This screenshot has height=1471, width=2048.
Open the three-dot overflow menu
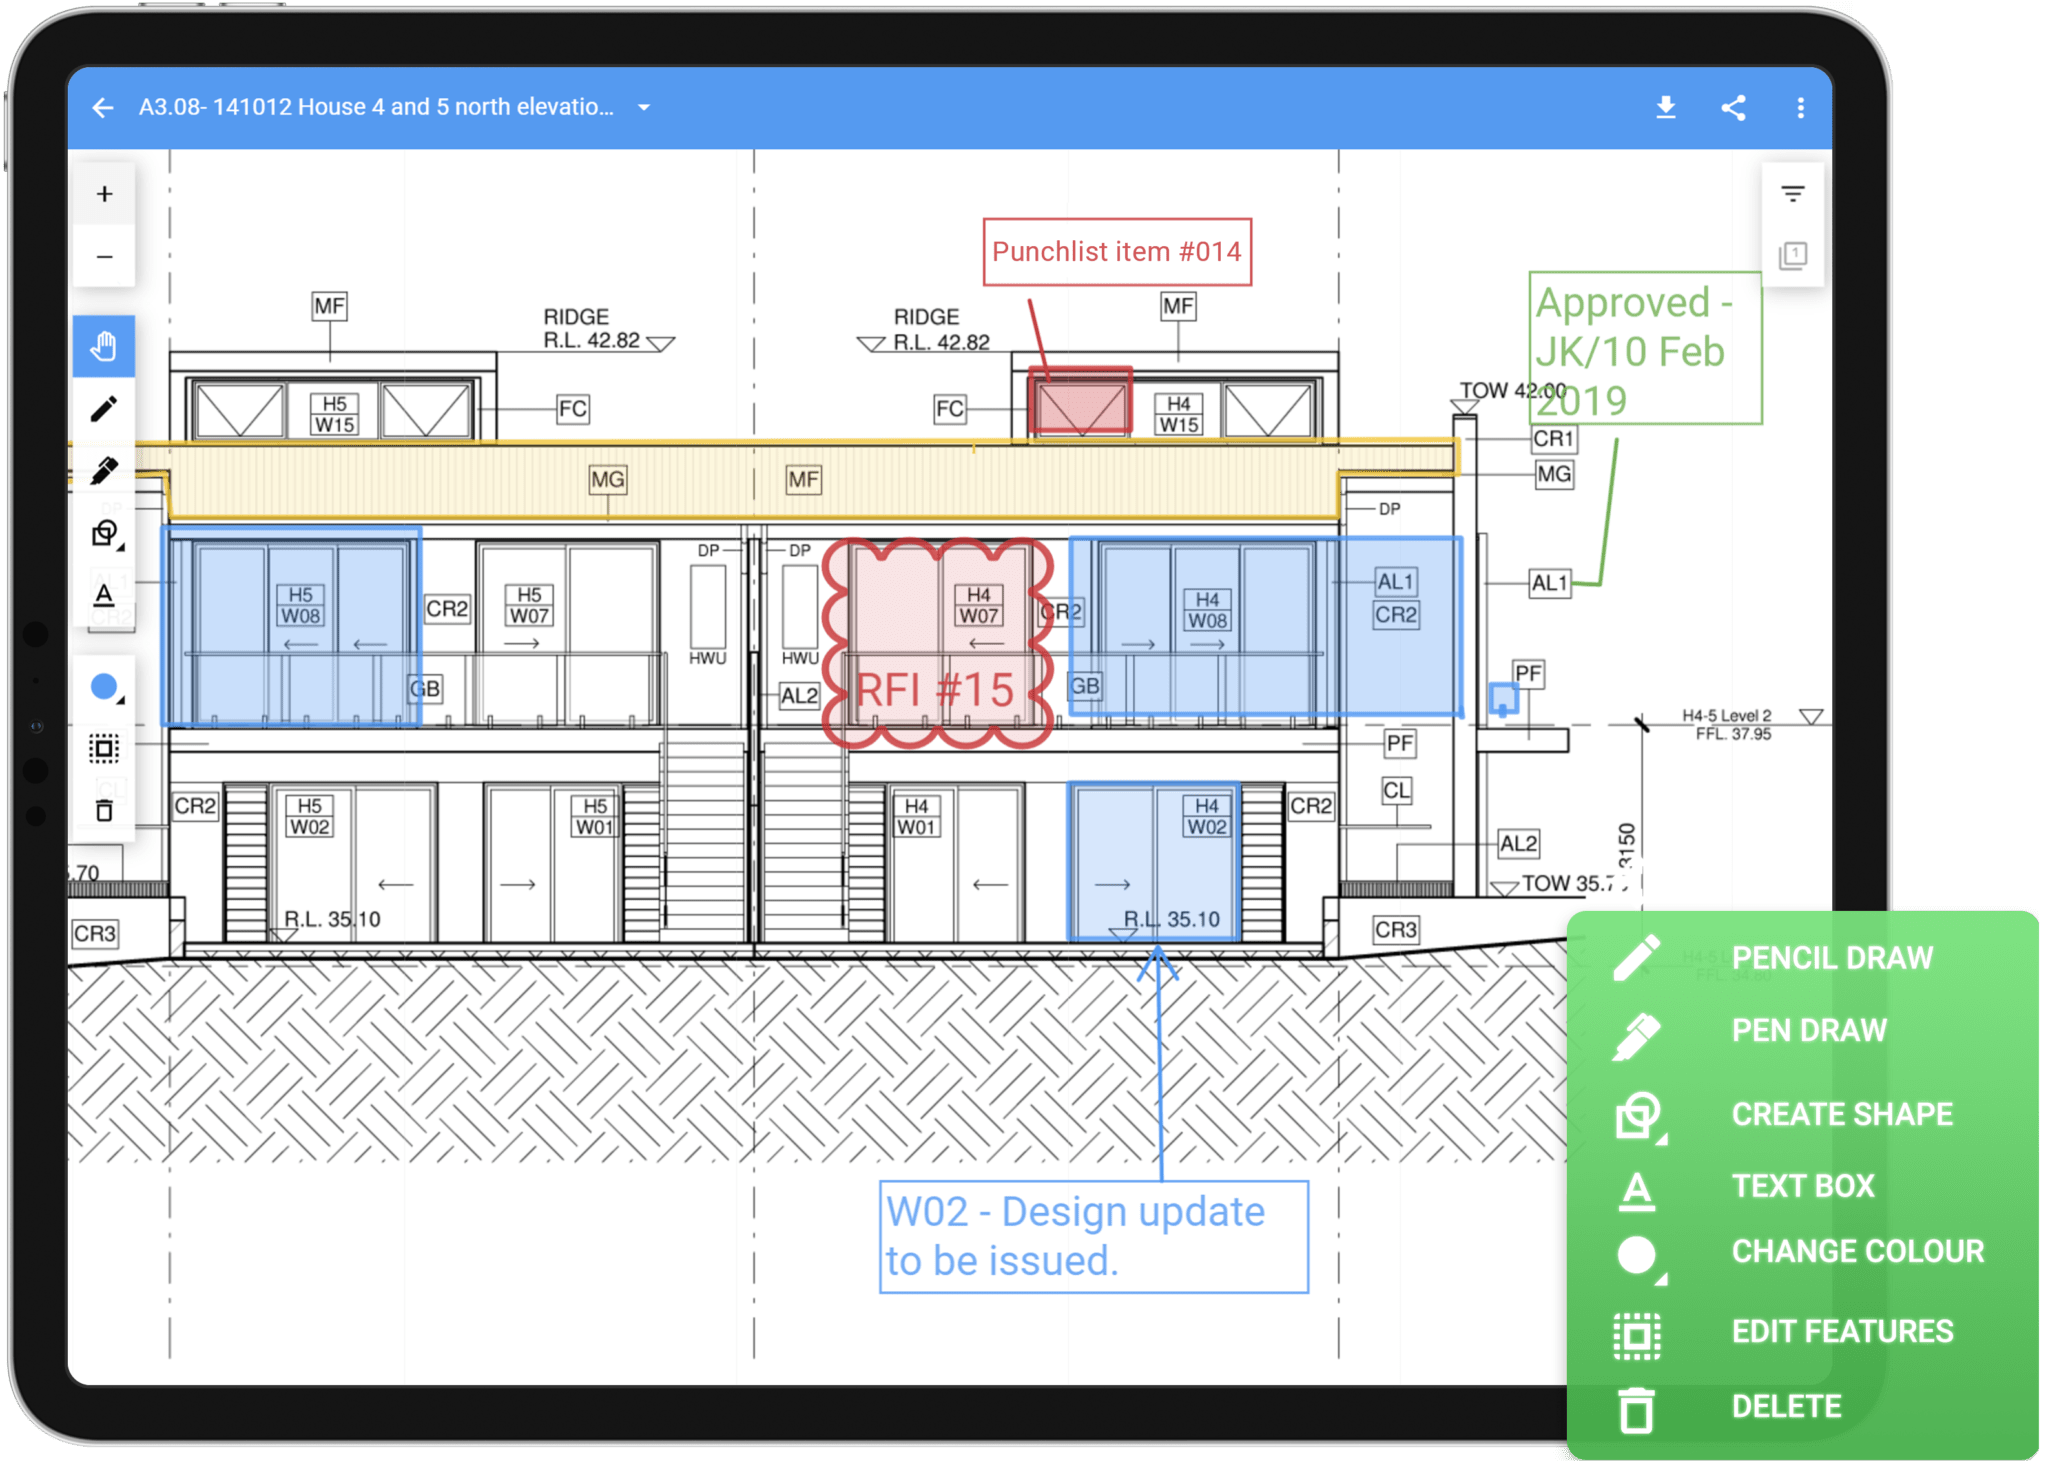pyautogui.click(x=1801, y=107)
